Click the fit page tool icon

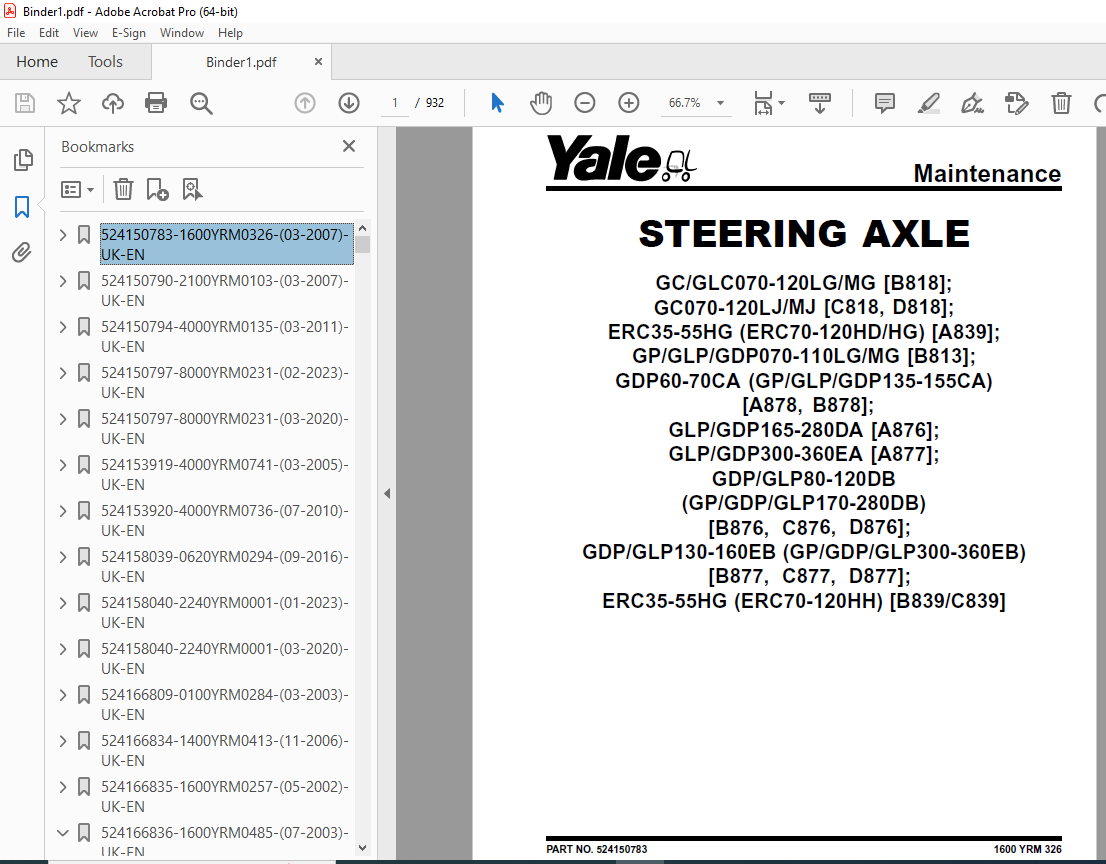[763, 103]
